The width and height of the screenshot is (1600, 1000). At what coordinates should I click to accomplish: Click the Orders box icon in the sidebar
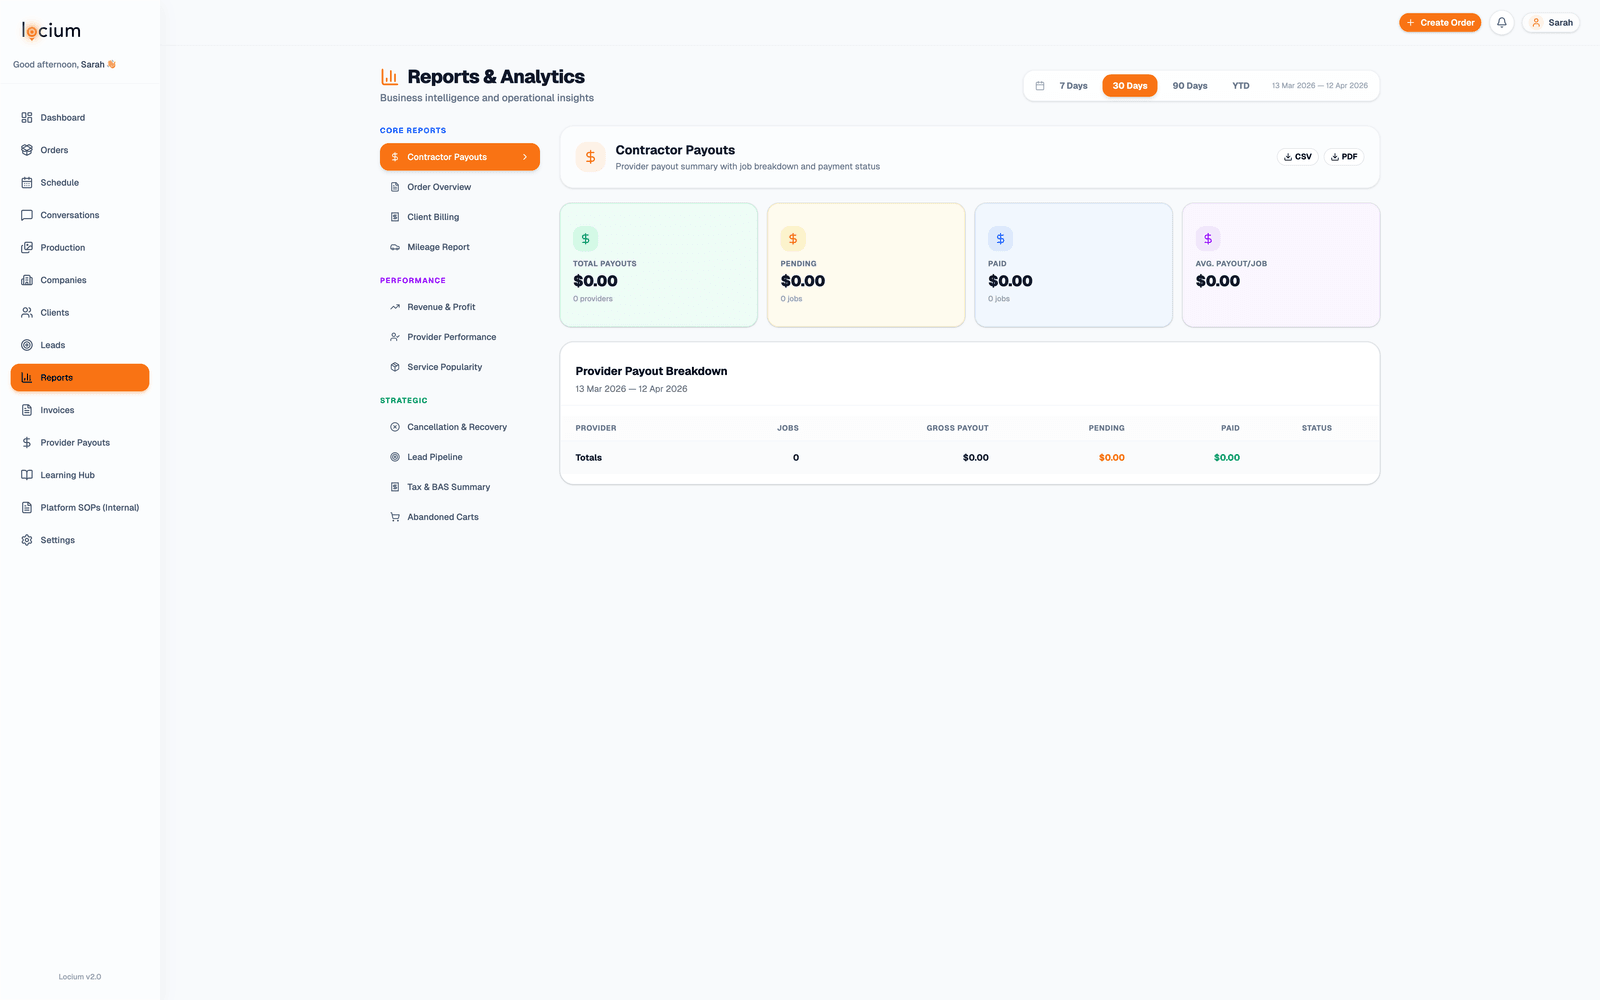tap(27, 150)
